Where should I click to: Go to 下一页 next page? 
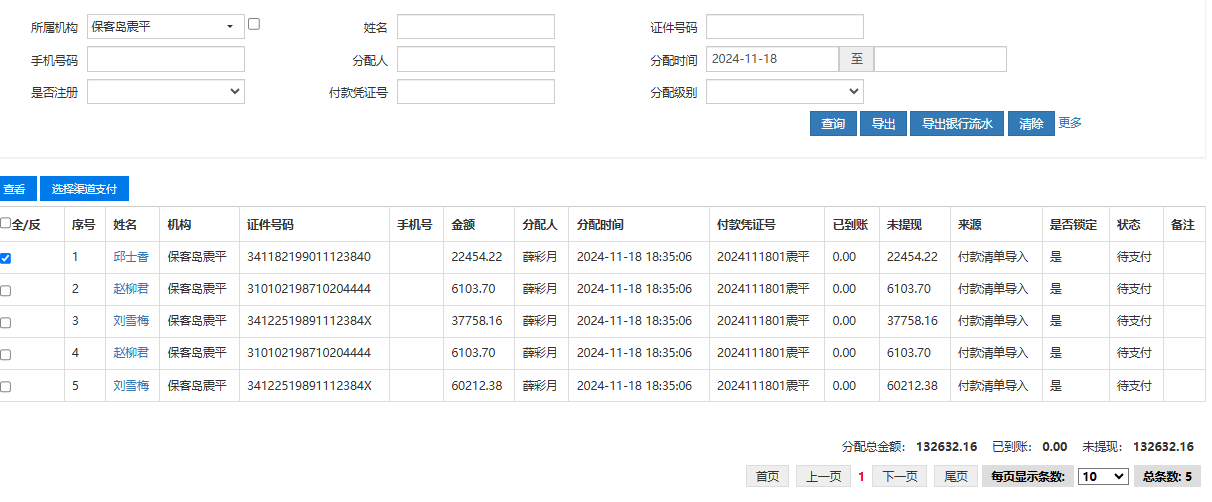[x=899, y=477]
